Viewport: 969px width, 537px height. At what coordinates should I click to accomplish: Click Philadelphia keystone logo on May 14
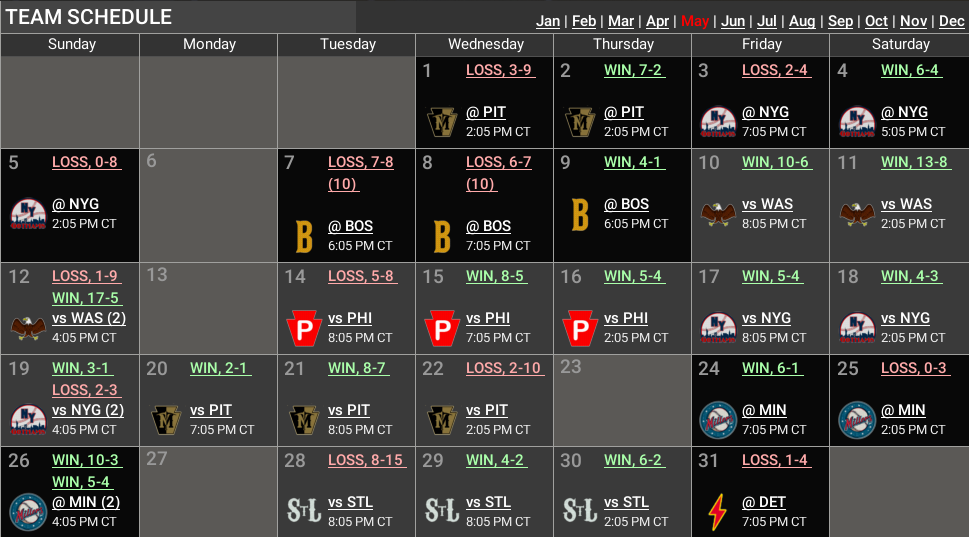[303, 328]
